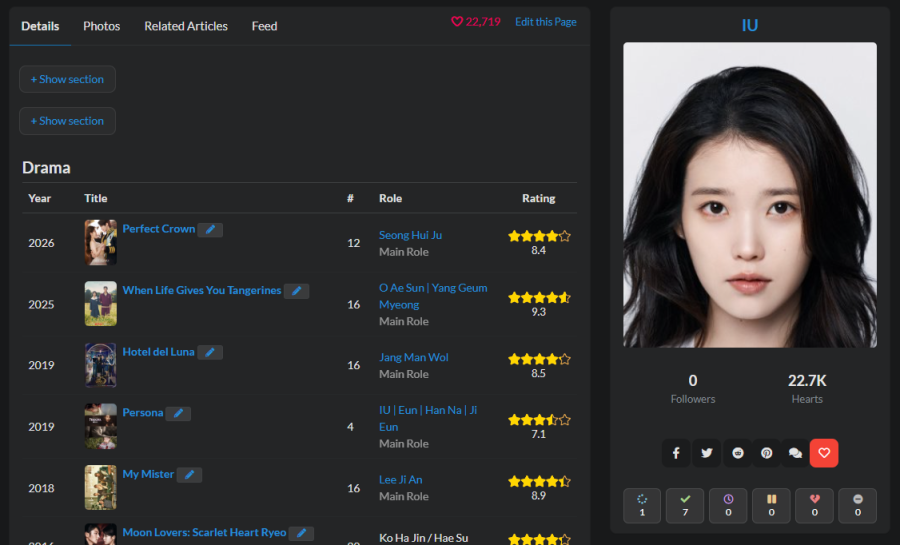
Task: Expand the first Show section
Action: click(67, 79)
